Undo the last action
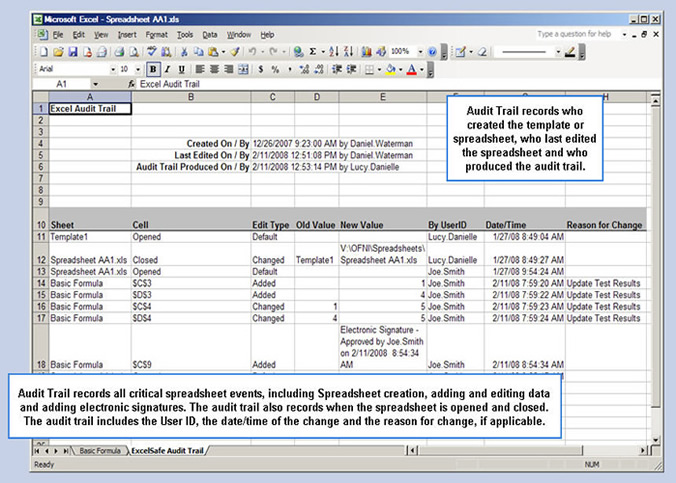The width and height of the screenshot is (676, 483). coord(252,52)
